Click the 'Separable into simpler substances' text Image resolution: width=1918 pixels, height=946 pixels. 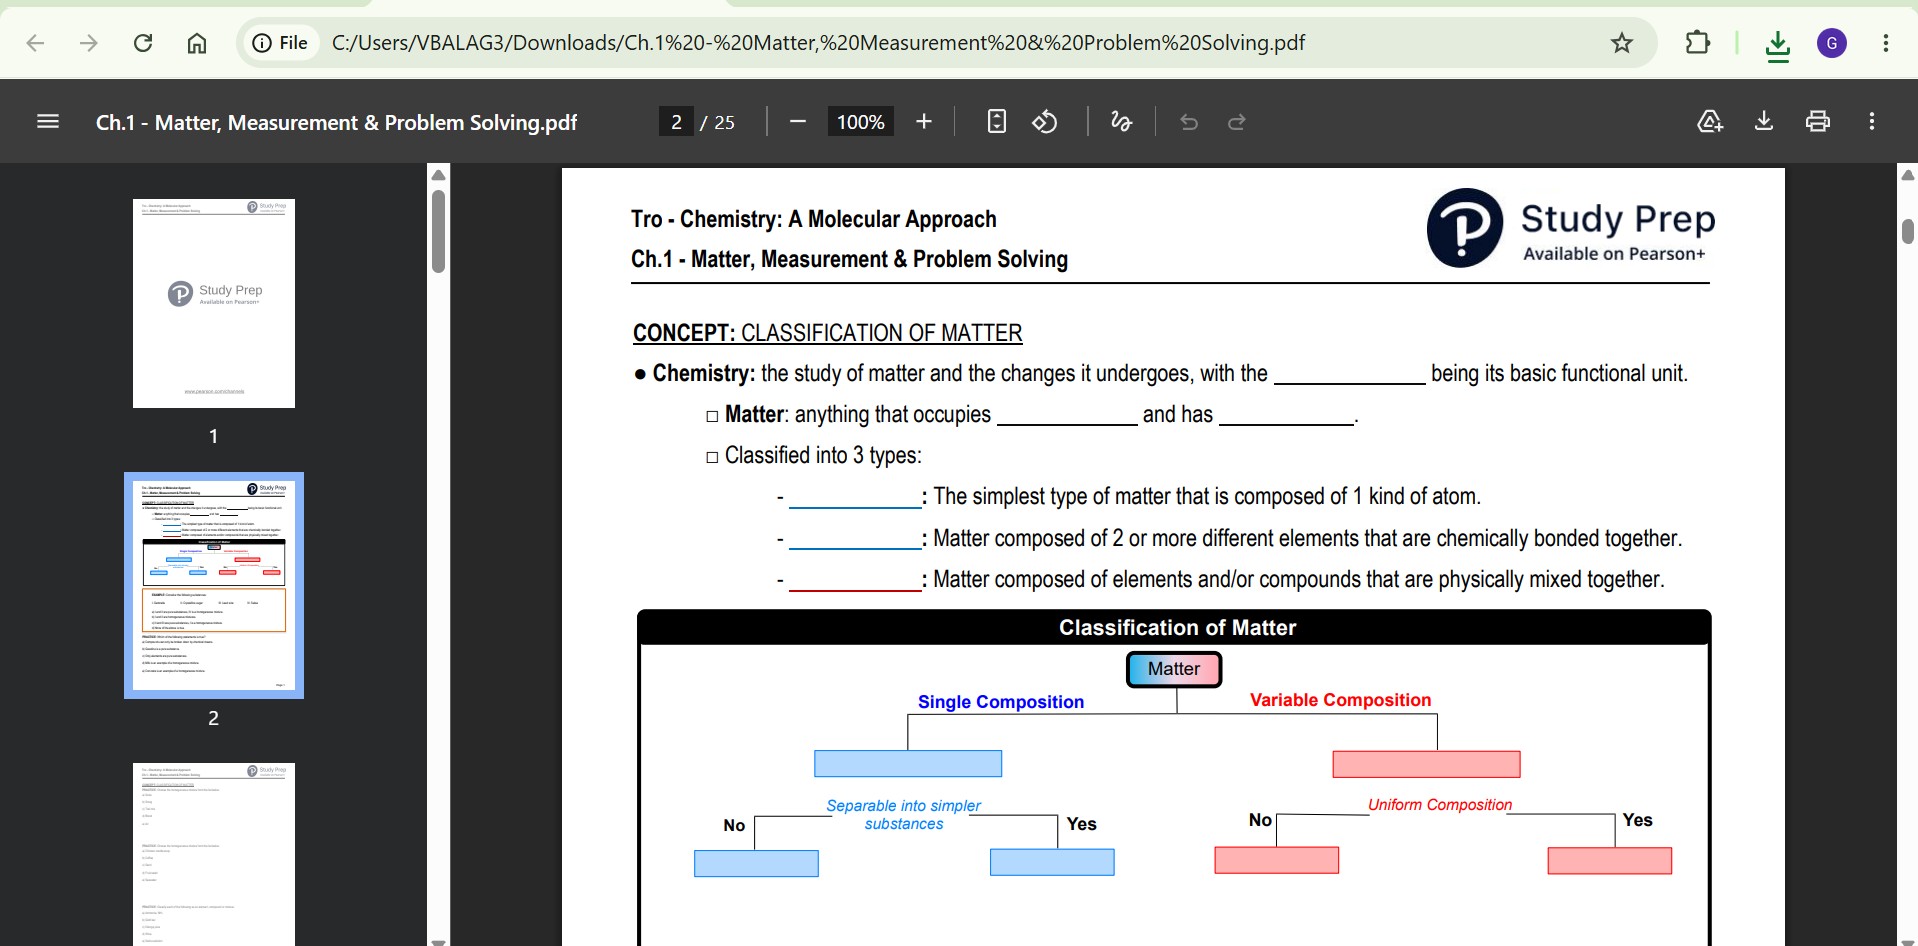click(x=903, y=815)
